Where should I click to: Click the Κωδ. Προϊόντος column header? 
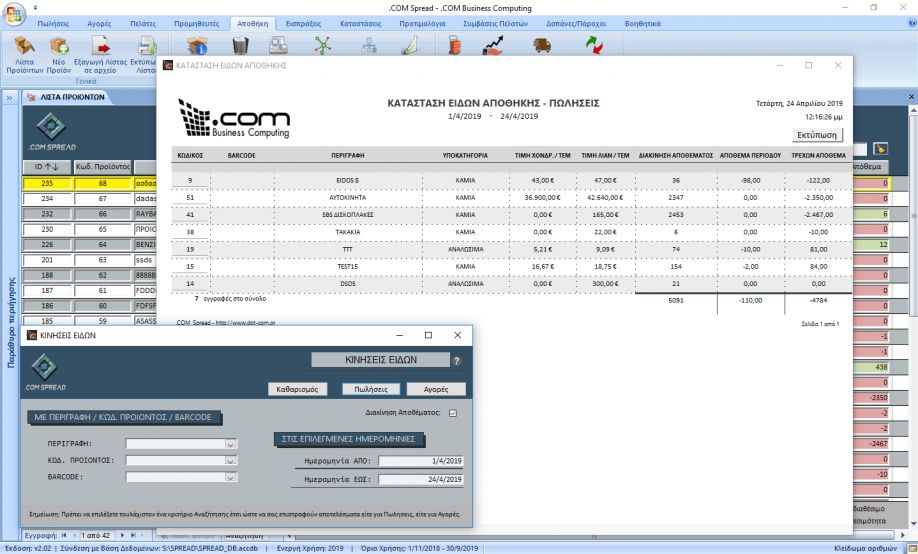click(x=103, y=167)
